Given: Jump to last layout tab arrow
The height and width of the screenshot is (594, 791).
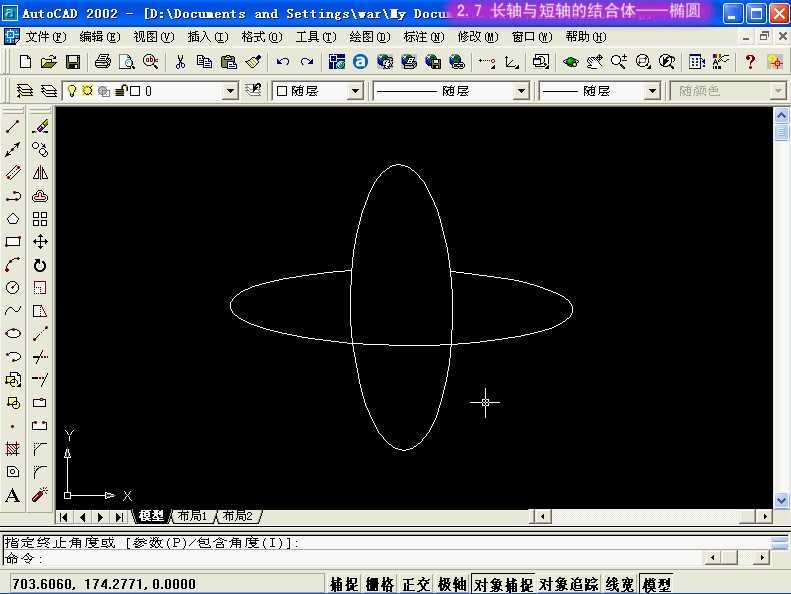Looking at the screenshot, I should click(x=119, y=517).
